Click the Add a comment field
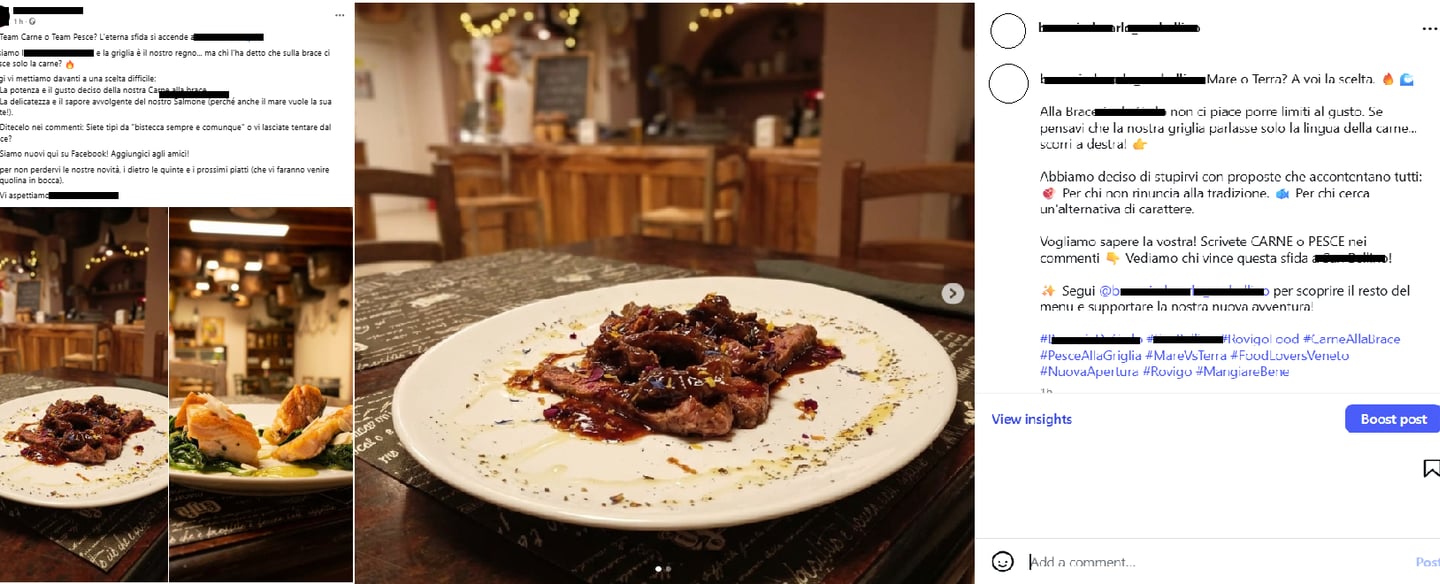Image resolution: width=1440 pixels, height=584 pixels. tap(1215, 562)
